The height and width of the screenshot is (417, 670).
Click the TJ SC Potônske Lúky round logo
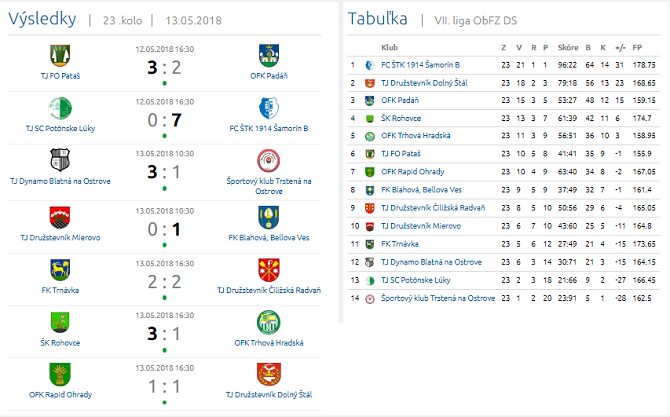(59, 108)
